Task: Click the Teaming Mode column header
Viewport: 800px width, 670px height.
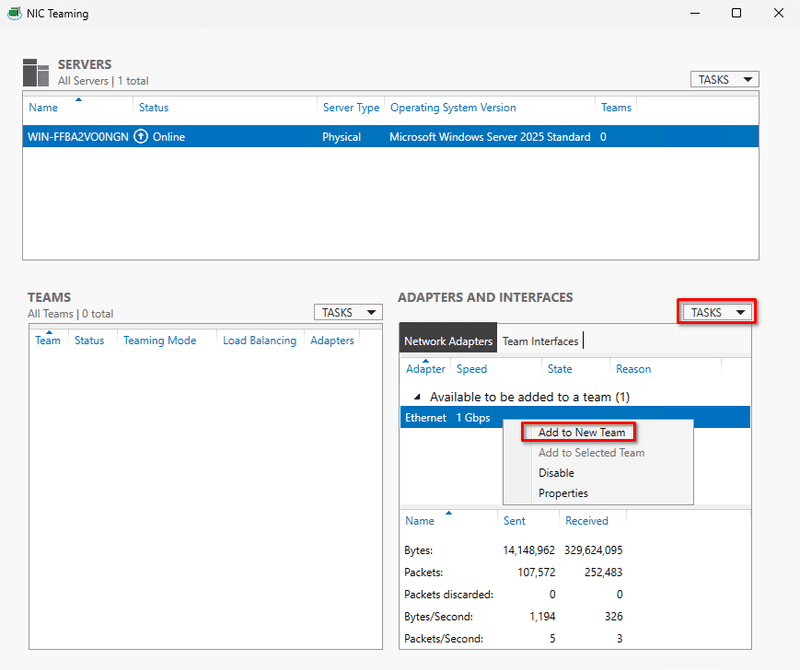Action: pyautogui.click(x=160, y=340)
